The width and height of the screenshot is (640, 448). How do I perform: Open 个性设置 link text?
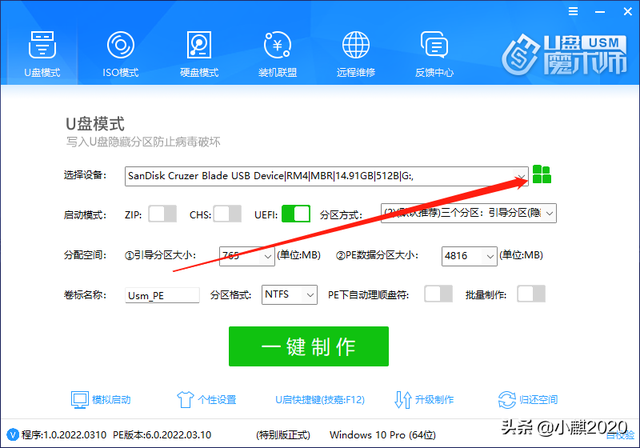(217, 399)
